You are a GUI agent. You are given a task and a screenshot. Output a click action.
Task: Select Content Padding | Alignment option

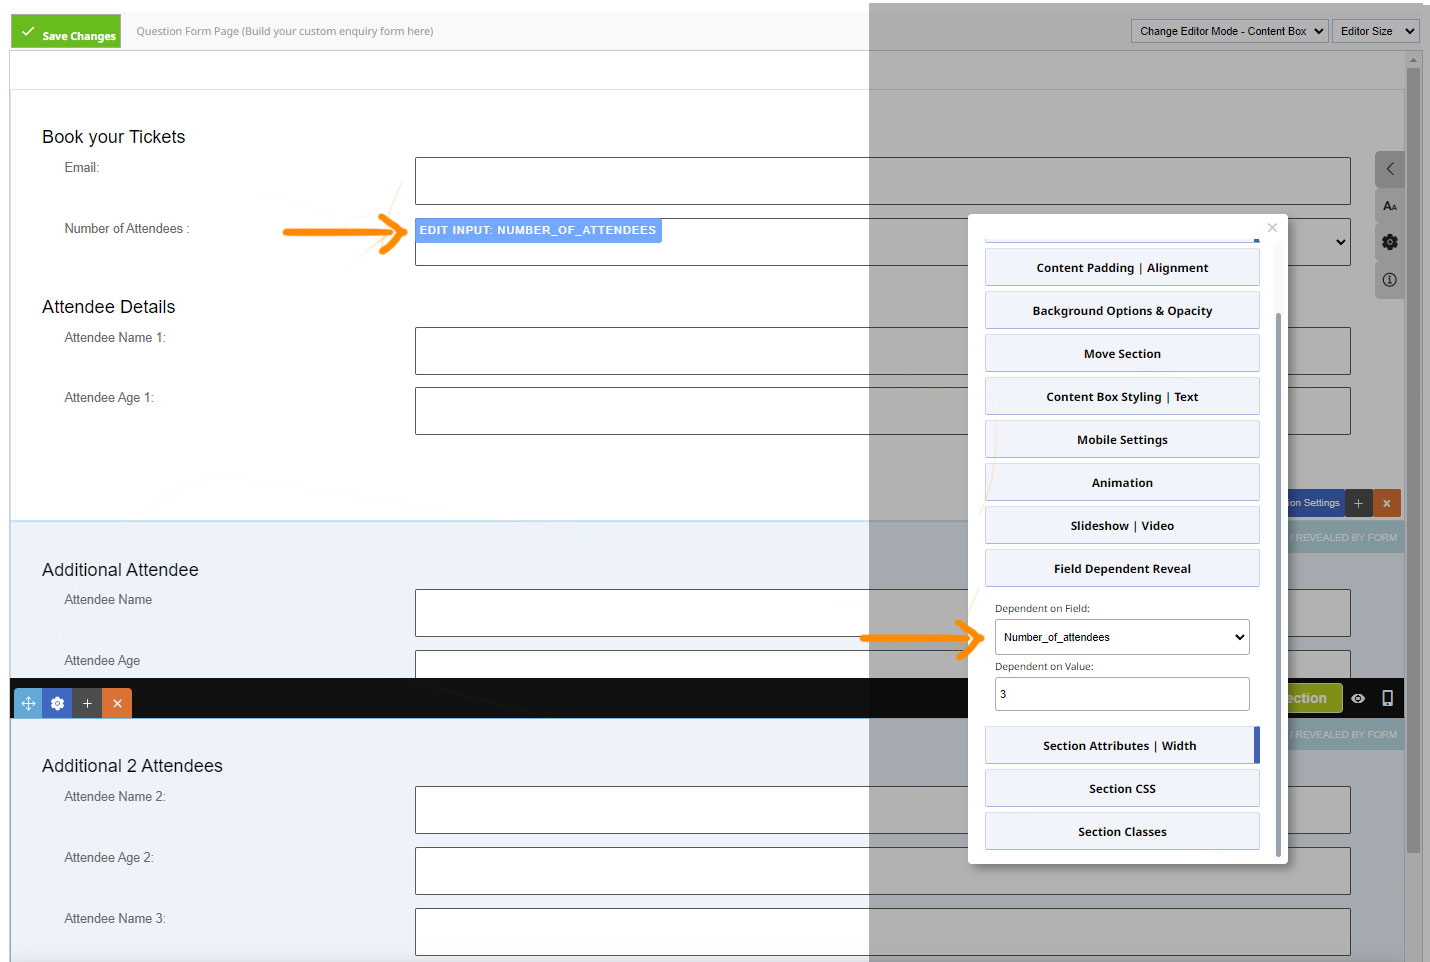pos(1121,268)
